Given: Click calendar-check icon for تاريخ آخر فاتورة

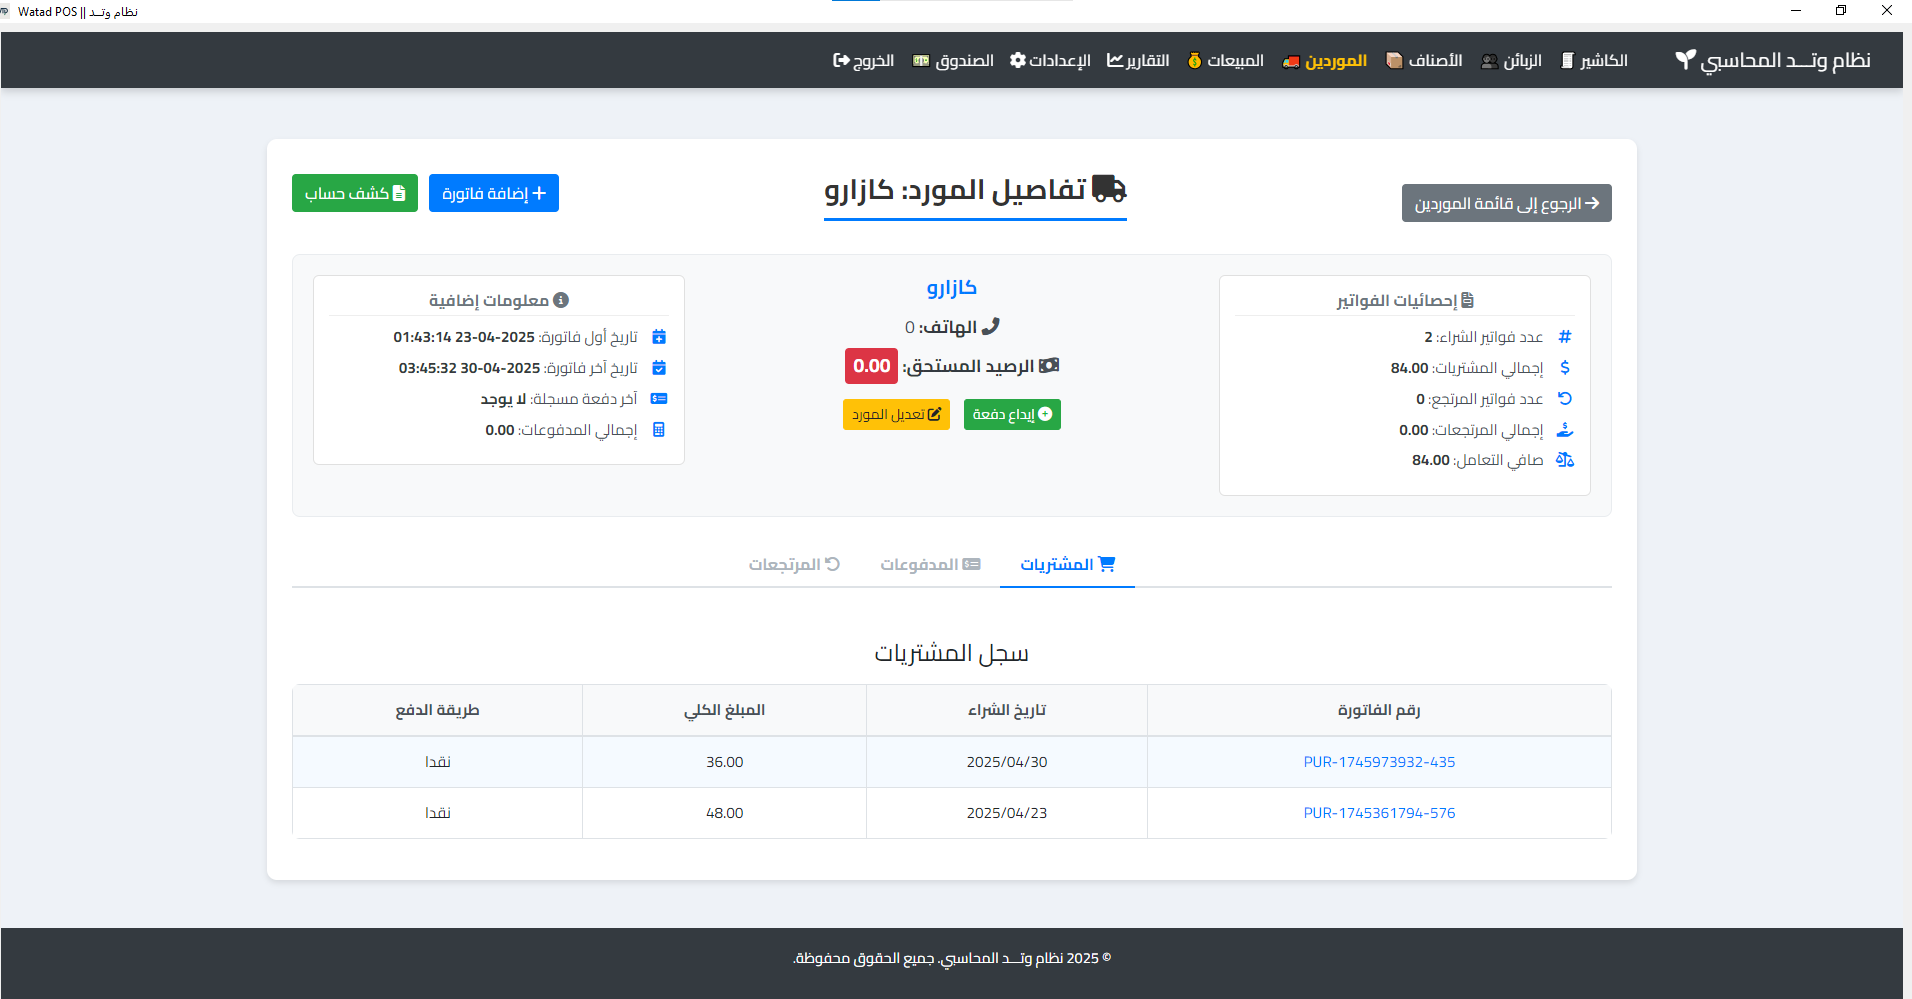Looking at the screenshot, I should (x=659, y=368).
